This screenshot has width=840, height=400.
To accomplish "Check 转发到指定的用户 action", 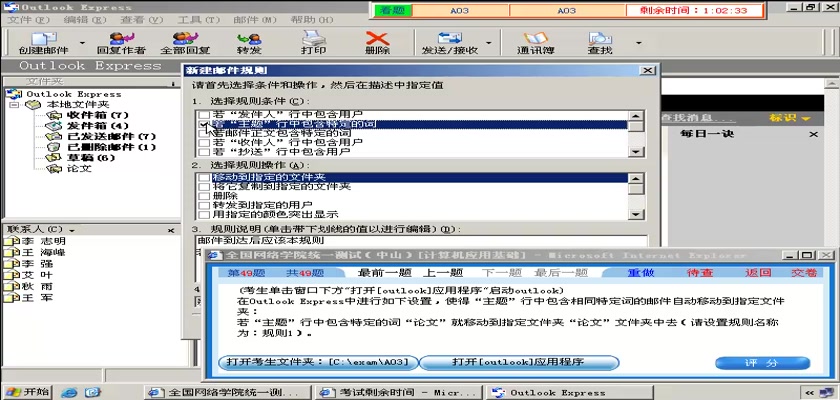I will (x=203, y=205).
